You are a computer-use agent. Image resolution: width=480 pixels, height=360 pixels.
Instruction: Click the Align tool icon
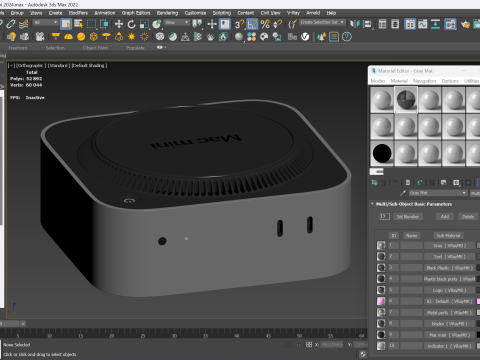(367, 24)
